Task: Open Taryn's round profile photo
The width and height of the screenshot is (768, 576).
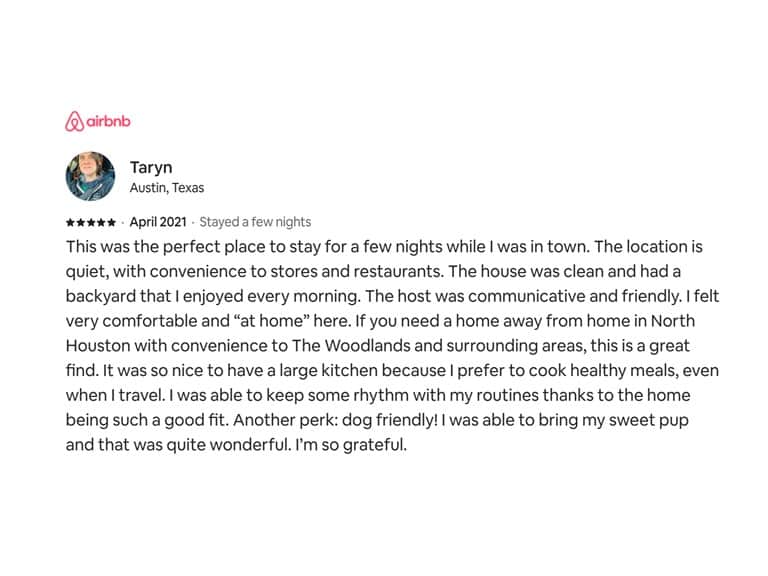Action: [90, 176]
